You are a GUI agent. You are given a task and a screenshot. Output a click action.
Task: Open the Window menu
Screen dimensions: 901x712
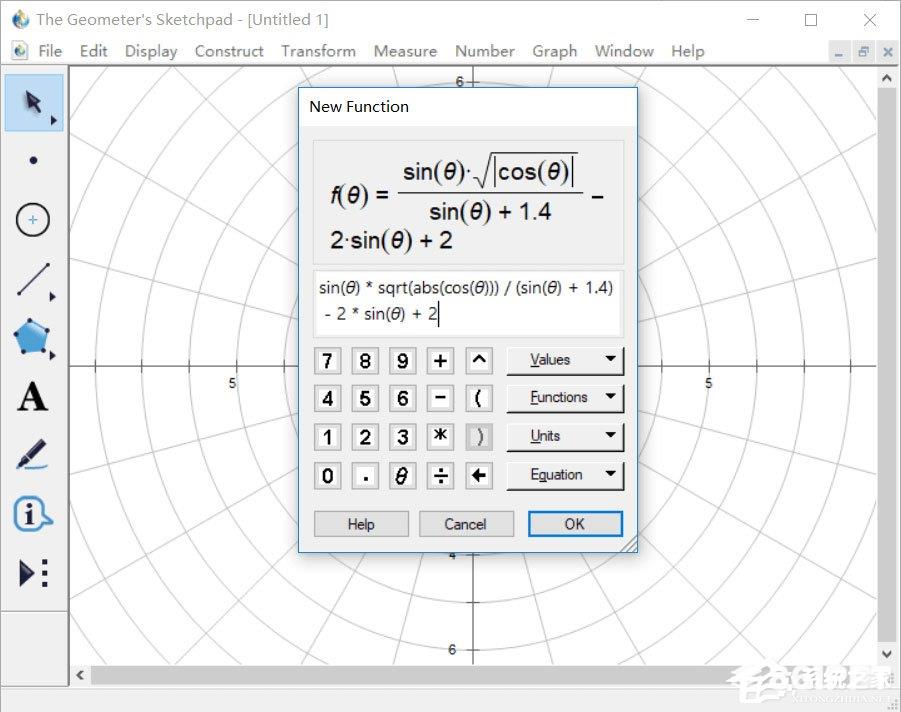coord(624,51)
